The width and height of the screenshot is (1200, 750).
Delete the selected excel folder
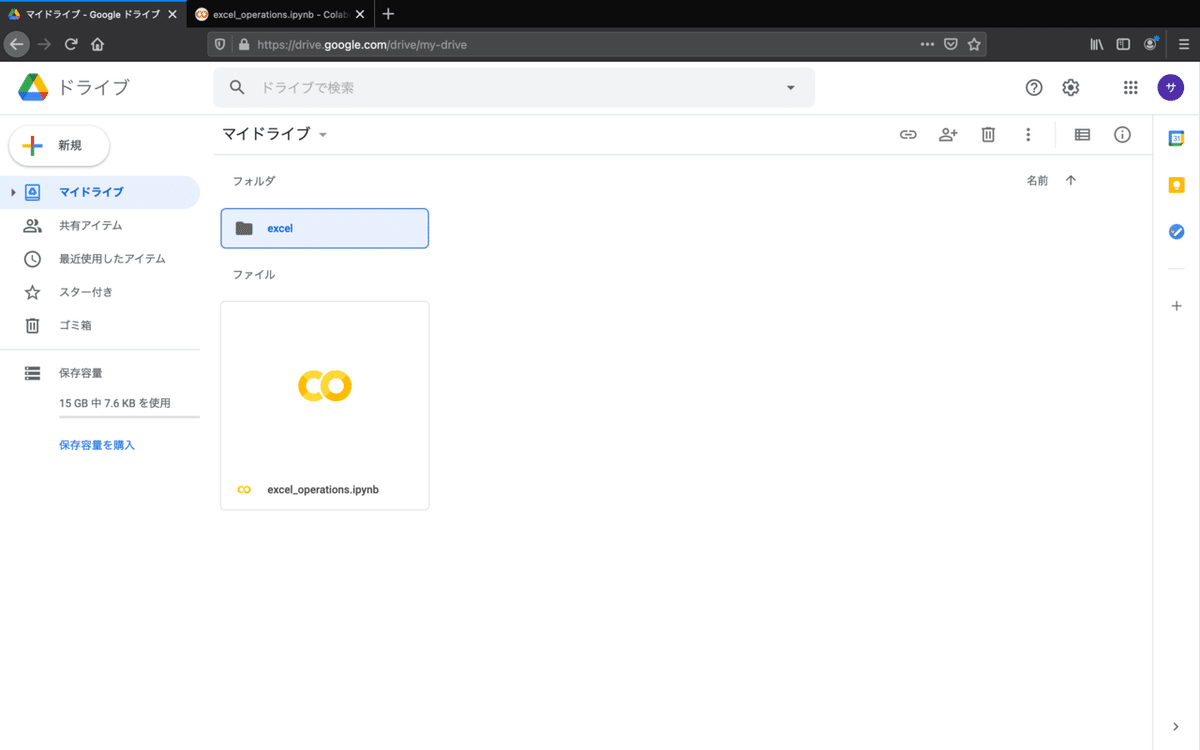(x=988, y=133)
